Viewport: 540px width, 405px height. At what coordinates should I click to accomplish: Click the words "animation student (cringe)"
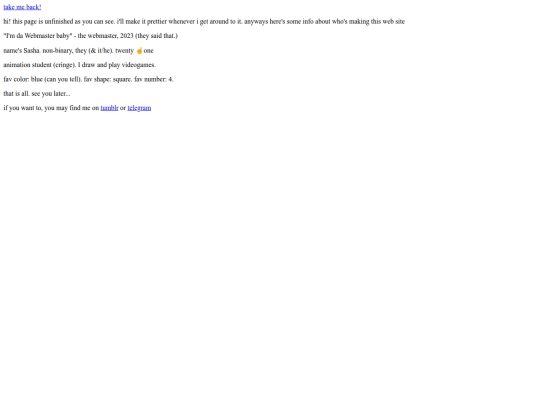click(39, 65)
